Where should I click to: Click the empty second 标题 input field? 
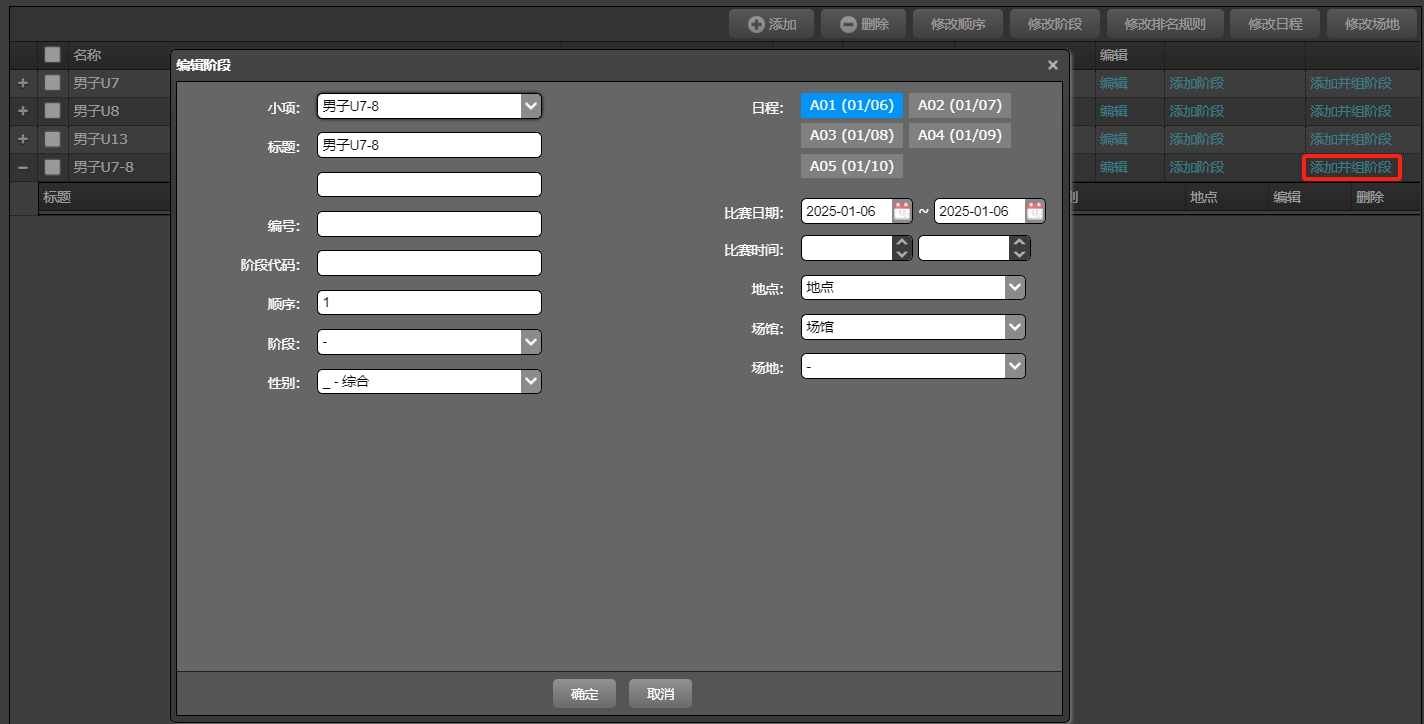click(x=429, y=184)
